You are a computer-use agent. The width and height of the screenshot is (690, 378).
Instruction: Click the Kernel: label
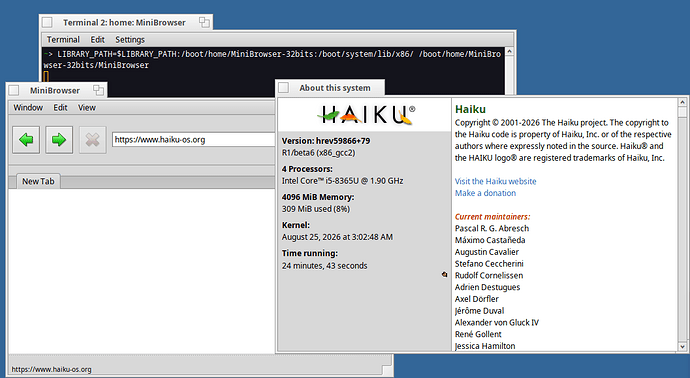296,225
